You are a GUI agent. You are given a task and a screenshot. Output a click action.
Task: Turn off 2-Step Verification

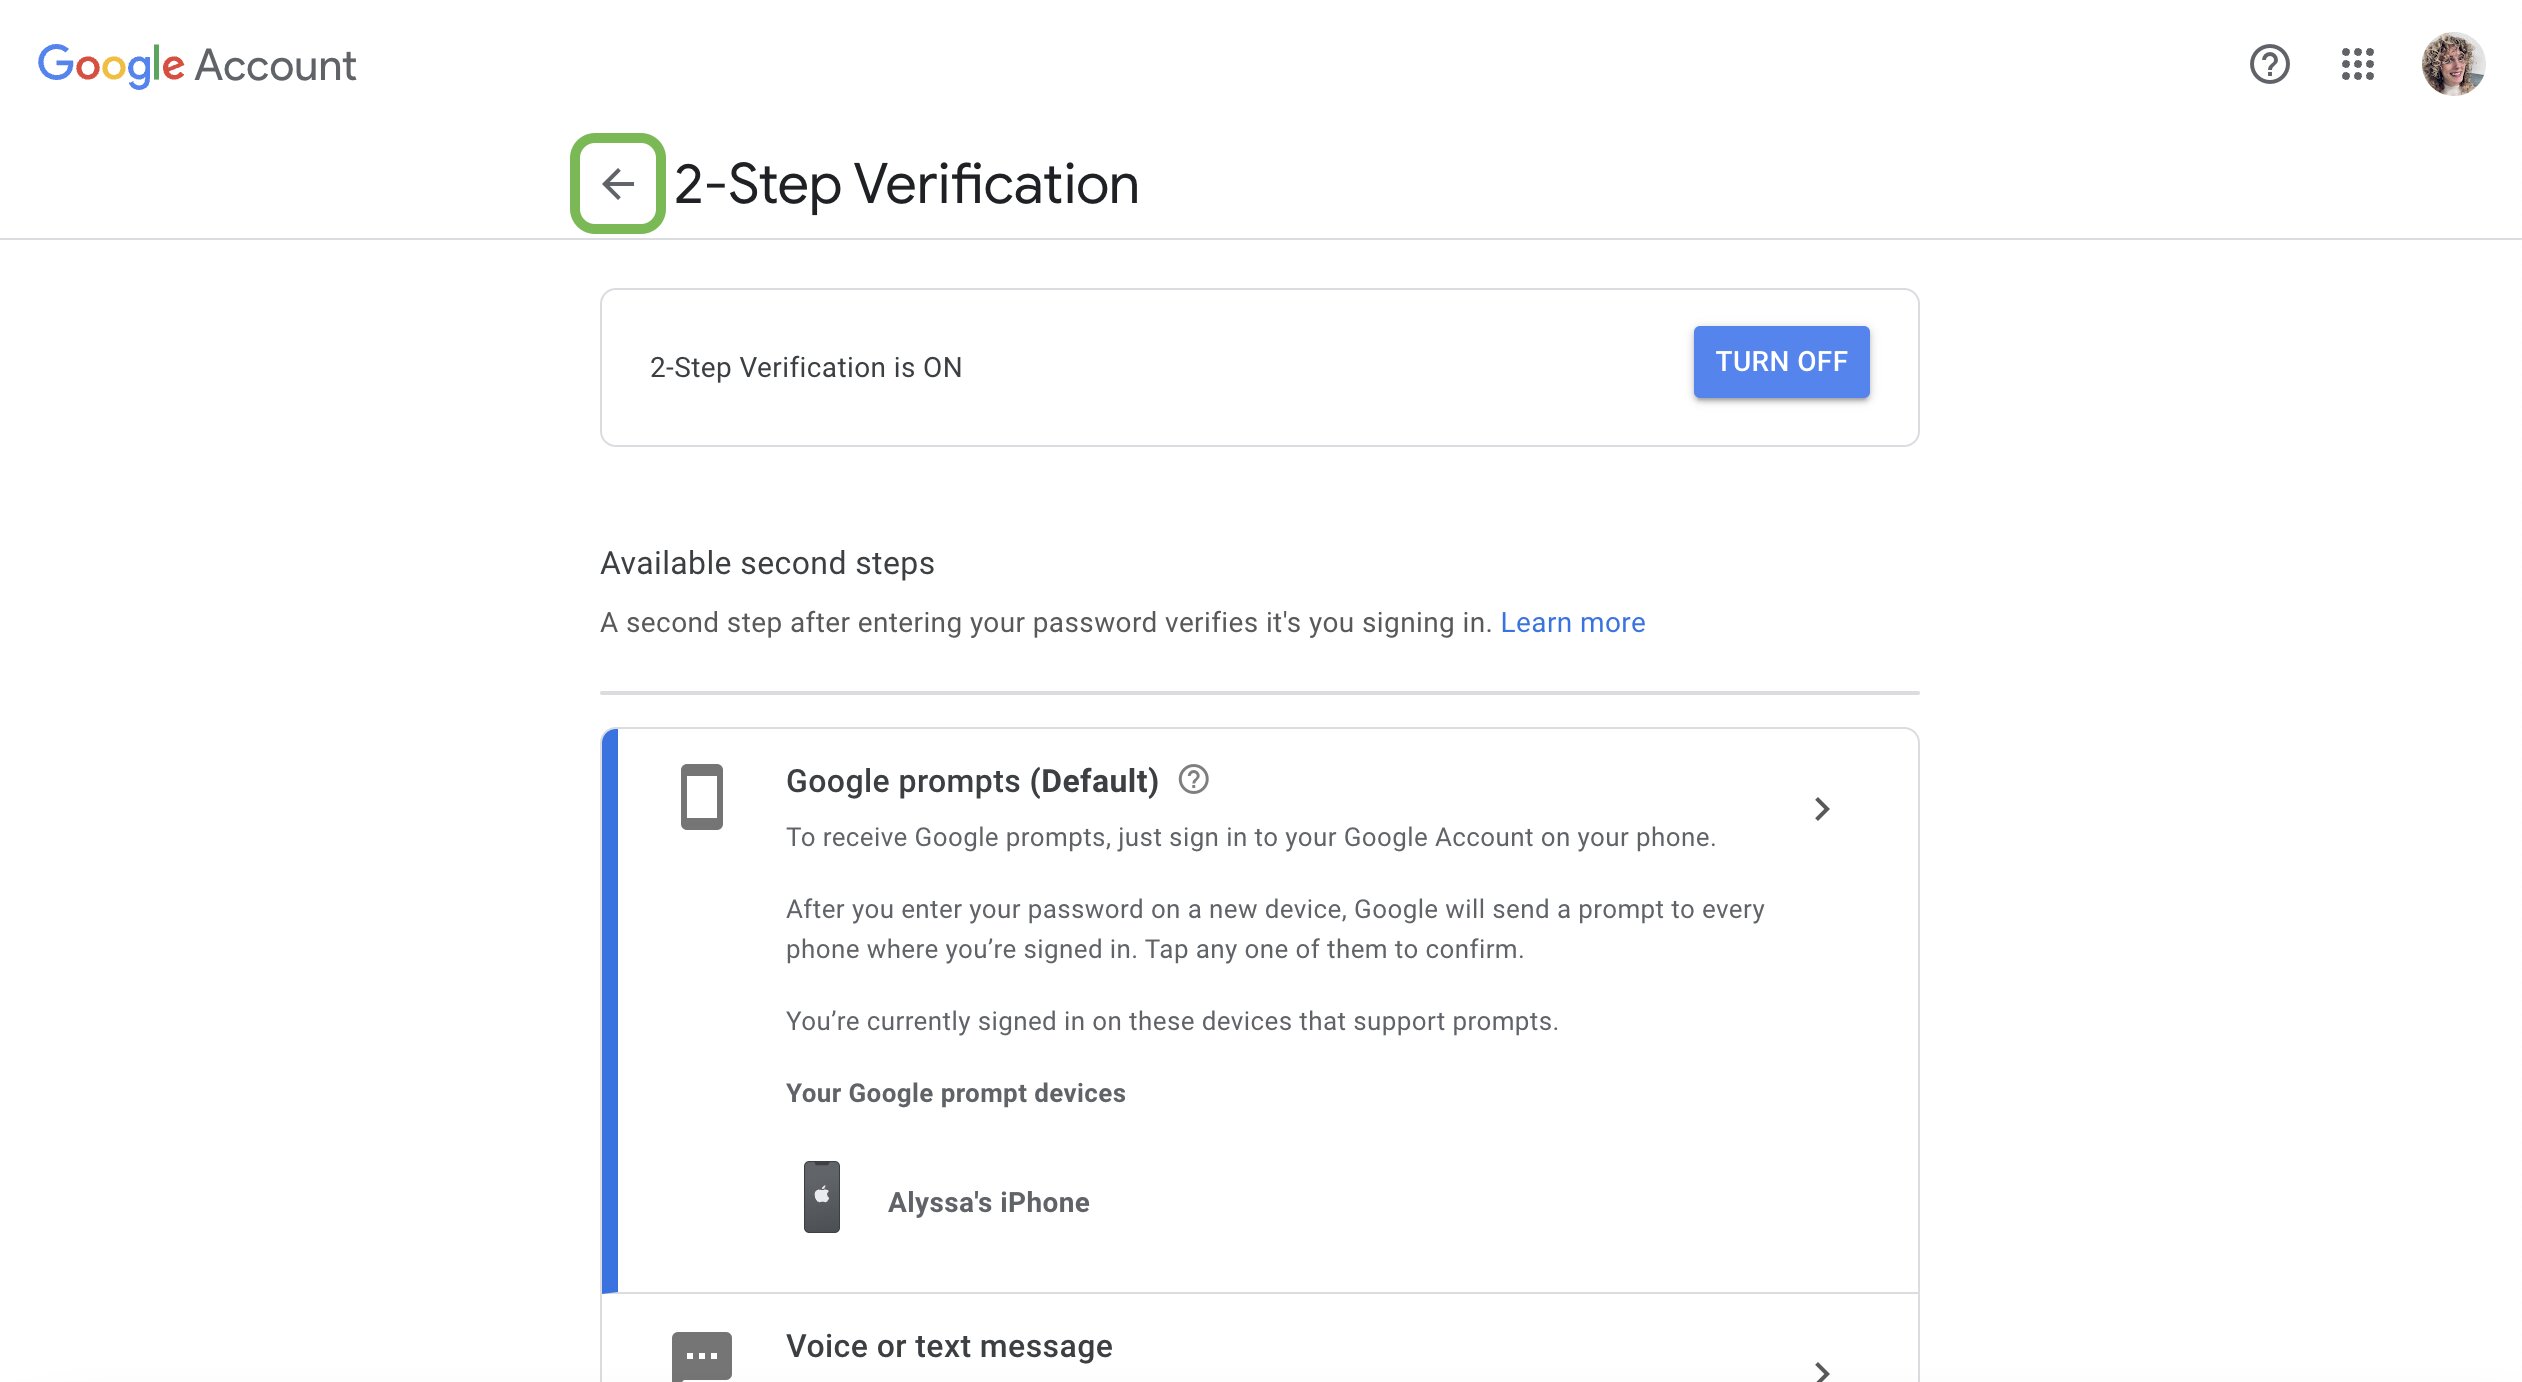1780,362
